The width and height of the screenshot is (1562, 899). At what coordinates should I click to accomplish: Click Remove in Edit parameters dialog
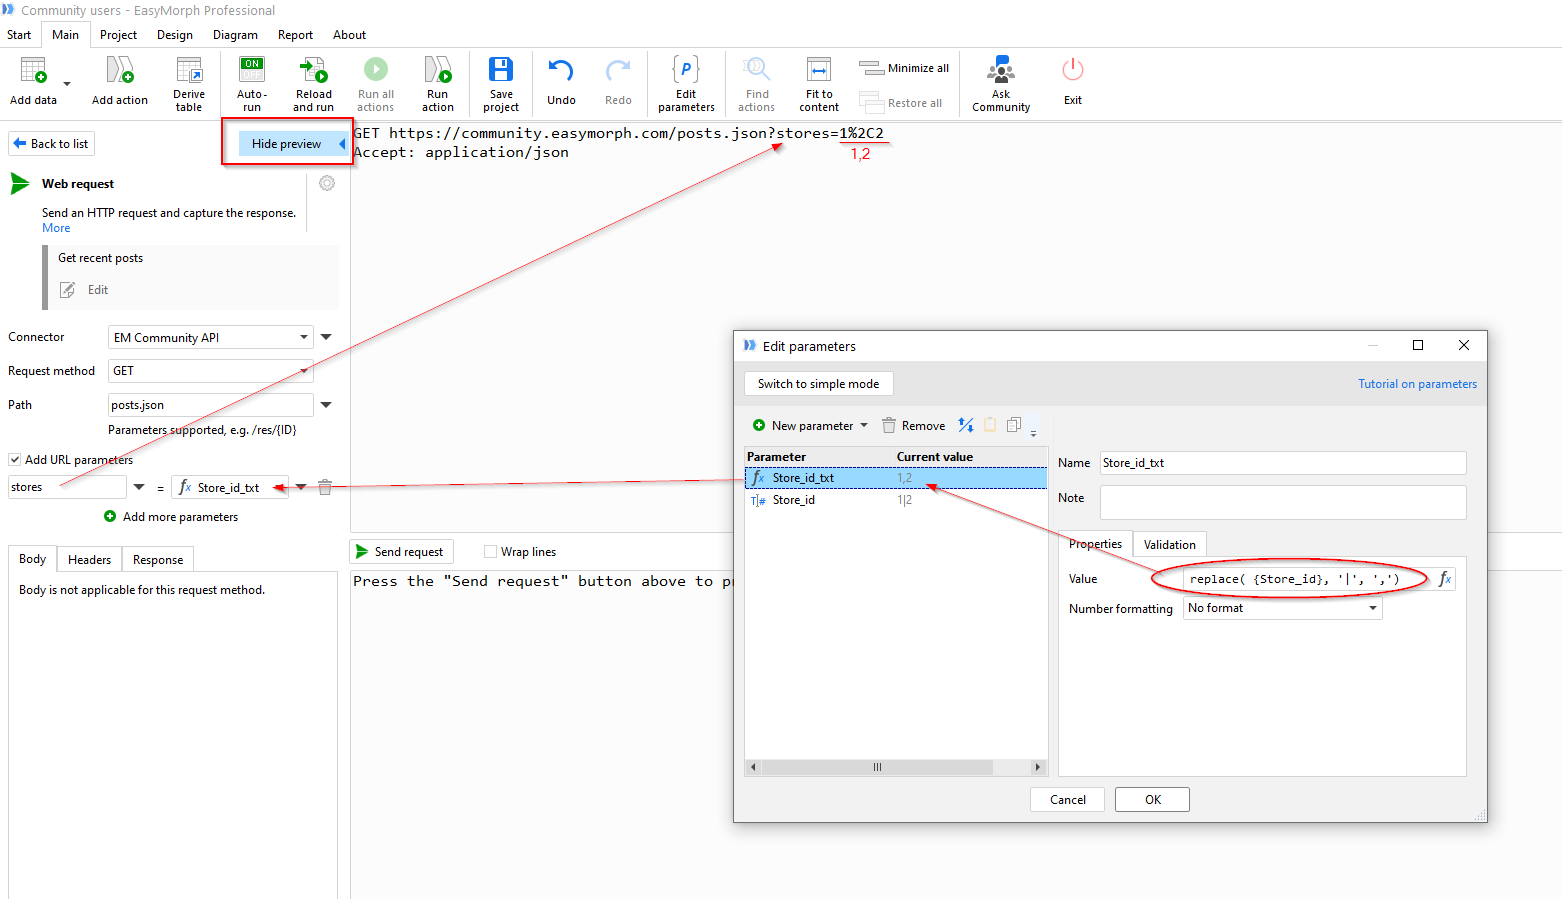pyautogui.click(x=914, y=426)
